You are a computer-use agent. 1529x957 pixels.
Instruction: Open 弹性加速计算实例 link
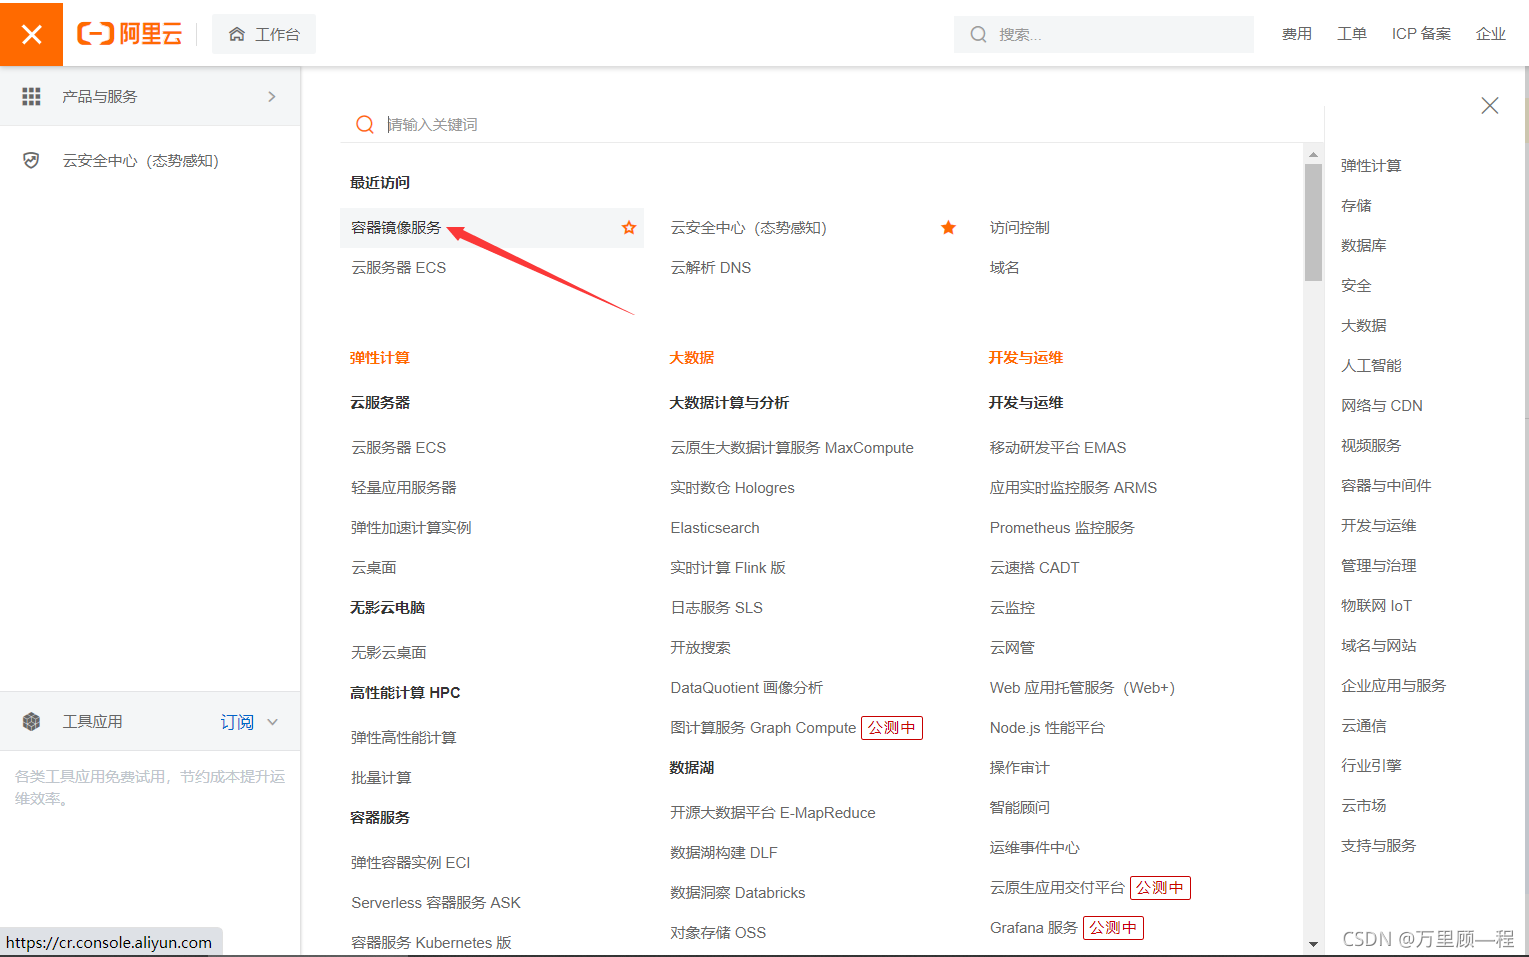point(411,528)
